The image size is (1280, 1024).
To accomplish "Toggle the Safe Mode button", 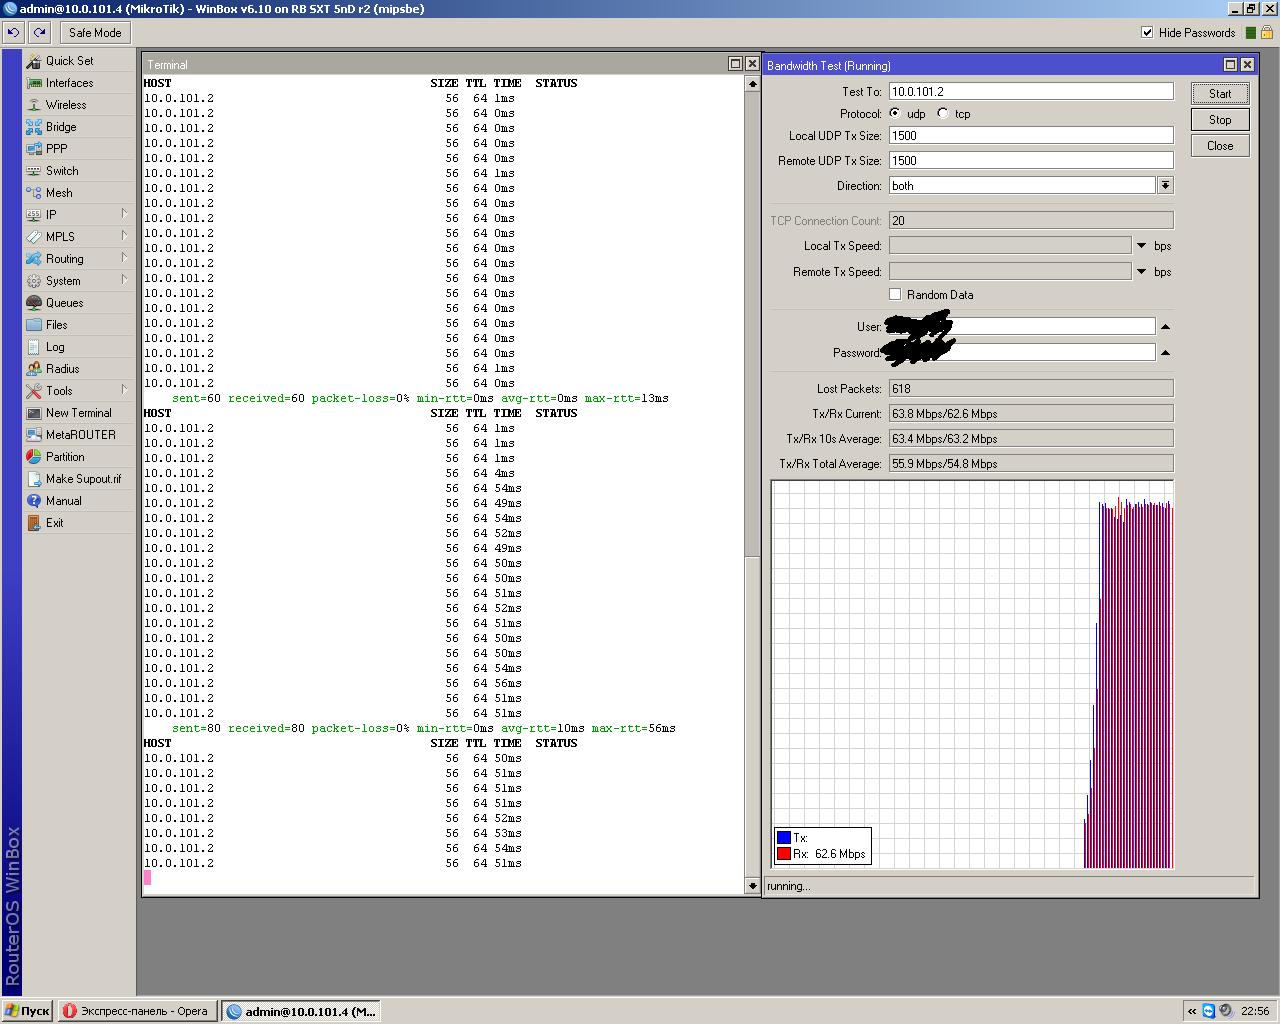I will click(95, 33).
